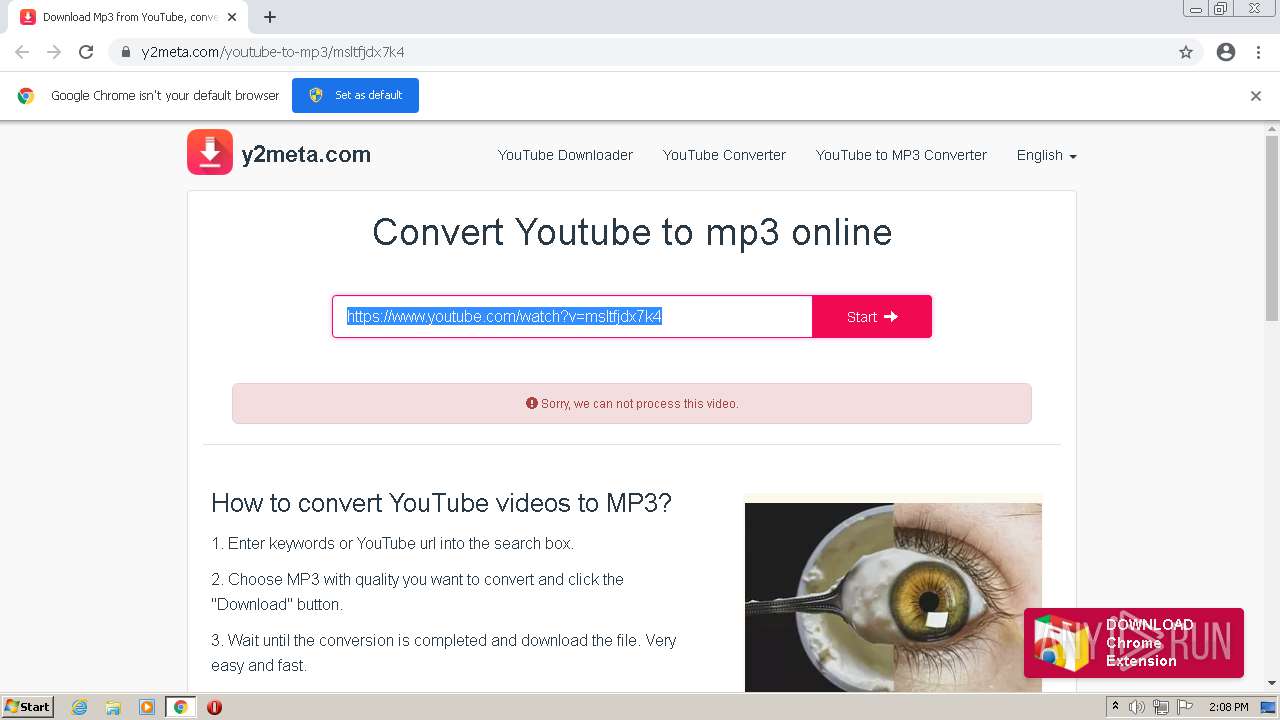Launch Internet Explorer from the taskbar

pyautogui.click(x=80, y=707)
